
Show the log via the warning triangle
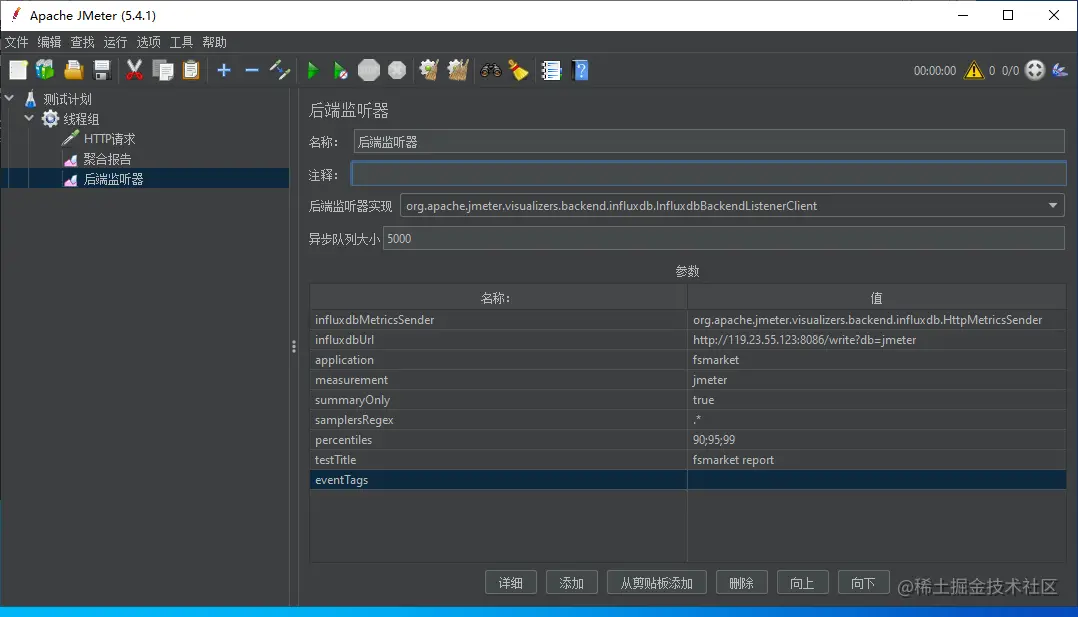click(974, 70)
